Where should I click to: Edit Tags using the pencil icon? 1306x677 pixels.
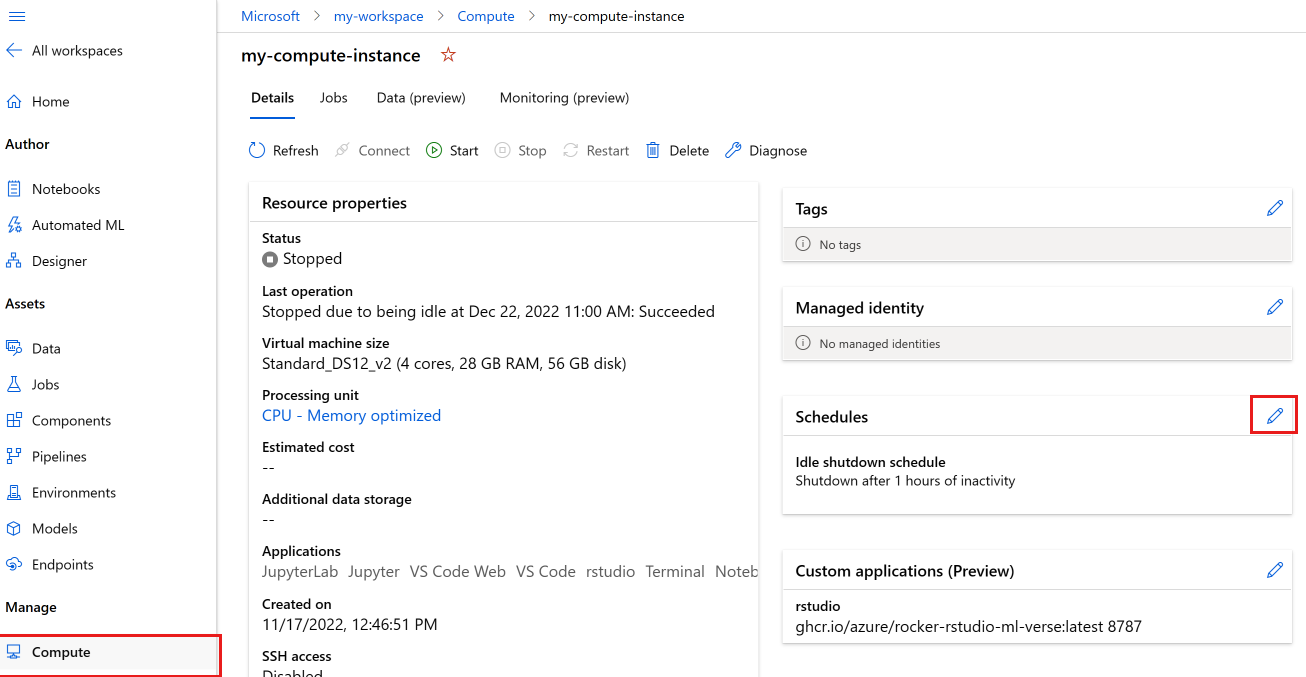pyautogui.click(x=1274, y=207)
